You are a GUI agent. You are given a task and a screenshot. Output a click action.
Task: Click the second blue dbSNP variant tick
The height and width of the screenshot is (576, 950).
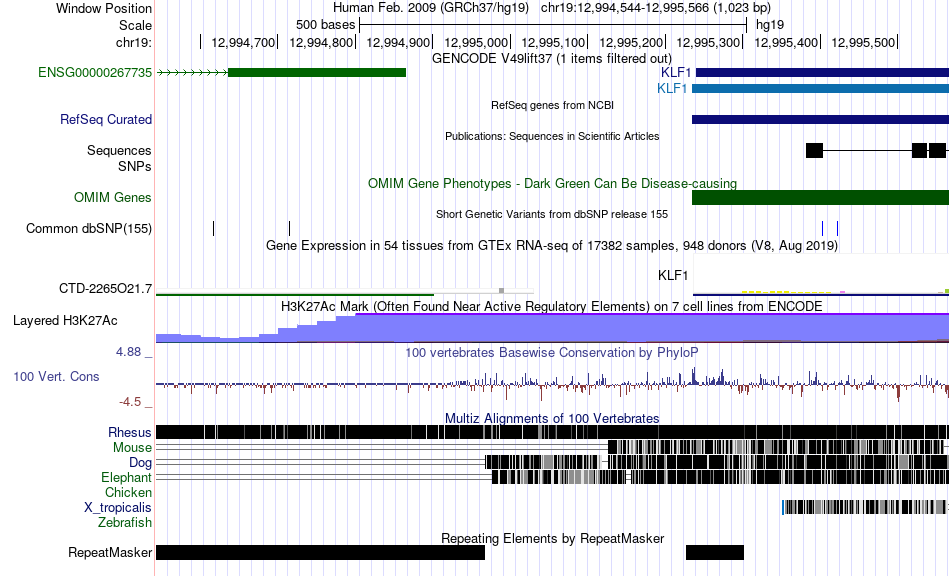(x=837, y=228)
